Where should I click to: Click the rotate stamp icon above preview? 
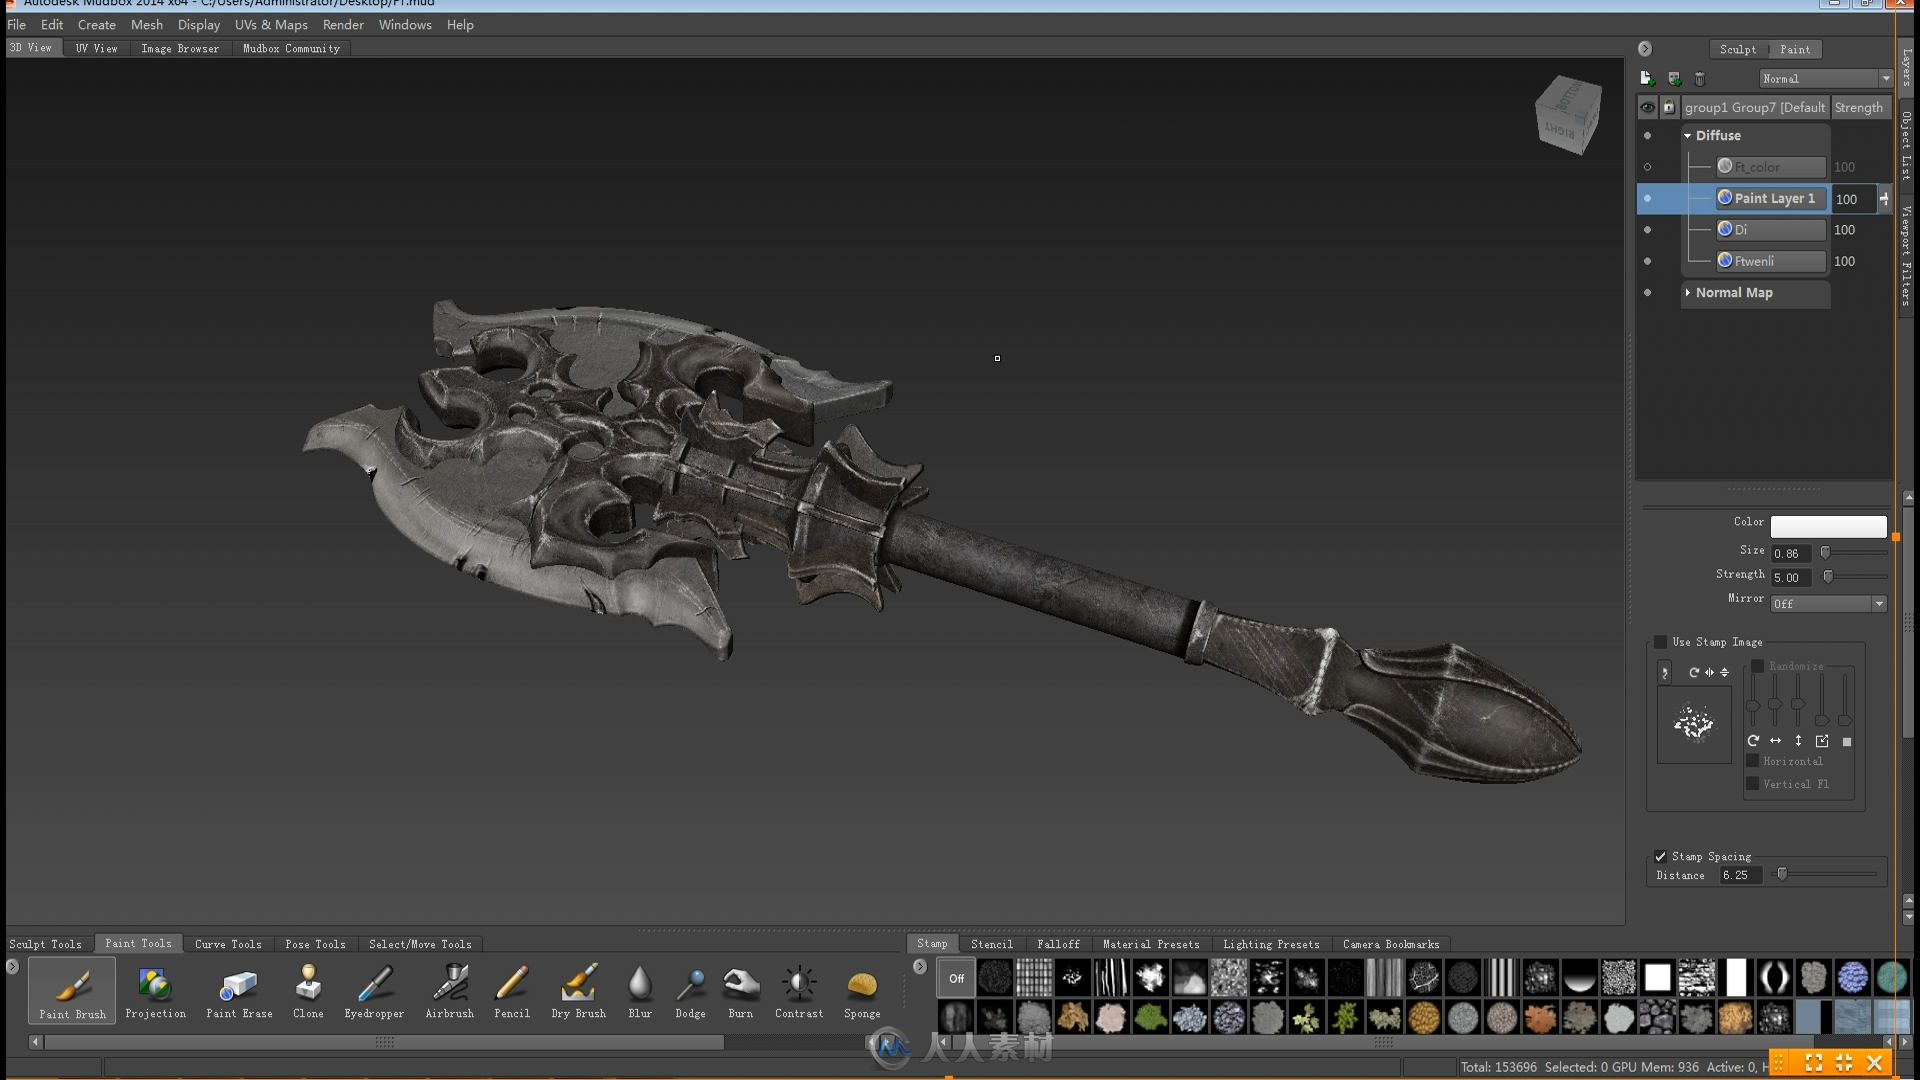(x=1694, y=672)
